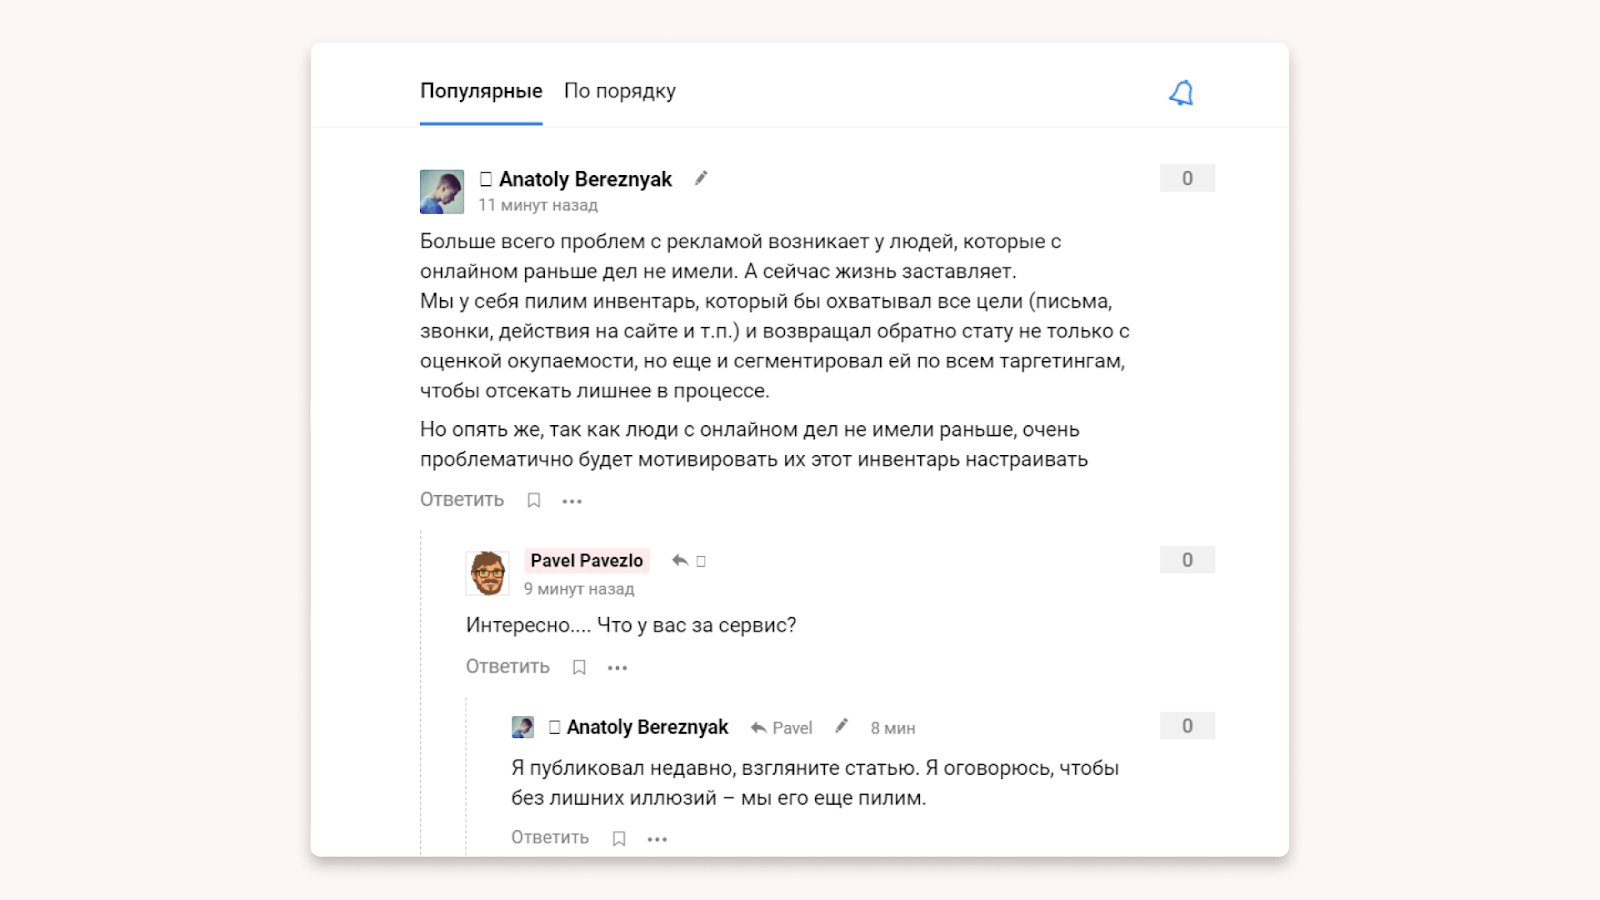Click edit pencil on Anatoly's nested reply
Viewport: 1600px width, 900px height.
click(x=842, y=726)
